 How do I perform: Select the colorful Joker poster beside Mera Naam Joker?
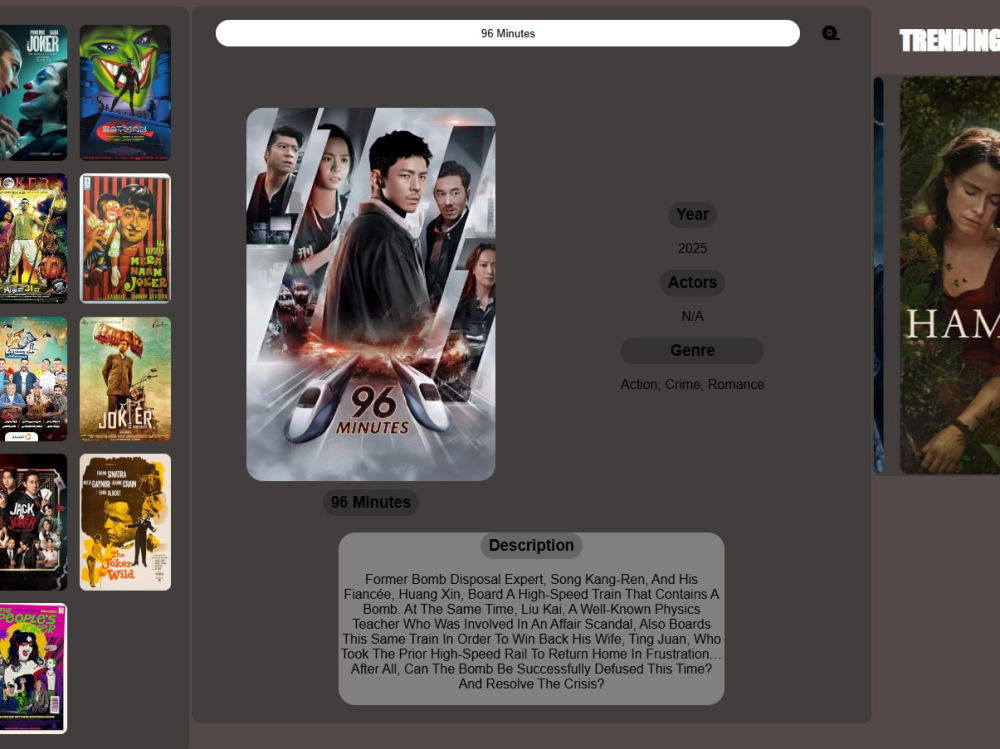click(x=33, y=238)
